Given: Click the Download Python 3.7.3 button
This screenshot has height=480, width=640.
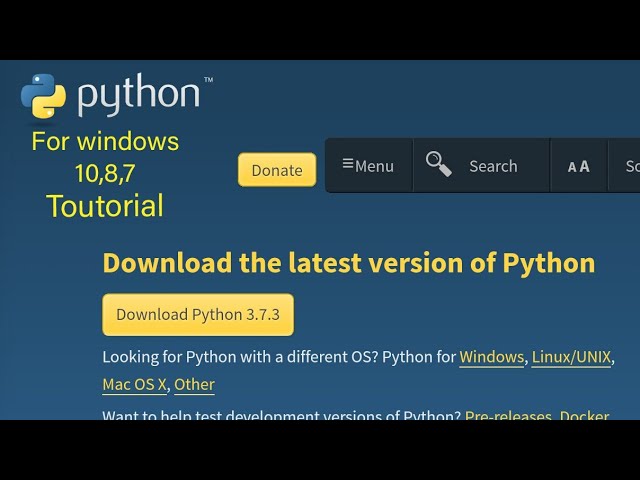Looking at the screenshot, I should click(x=198, y=315).
